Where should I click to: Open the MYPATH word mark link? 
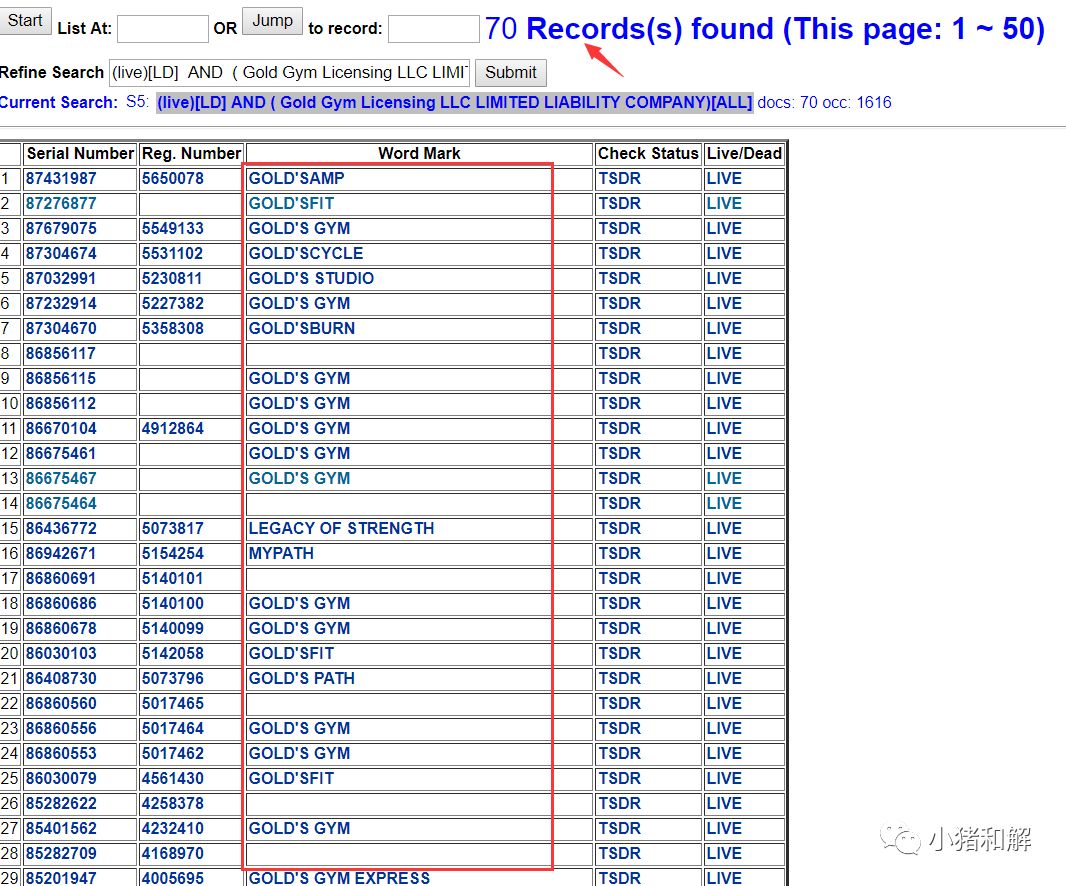(x=281, y=554)
